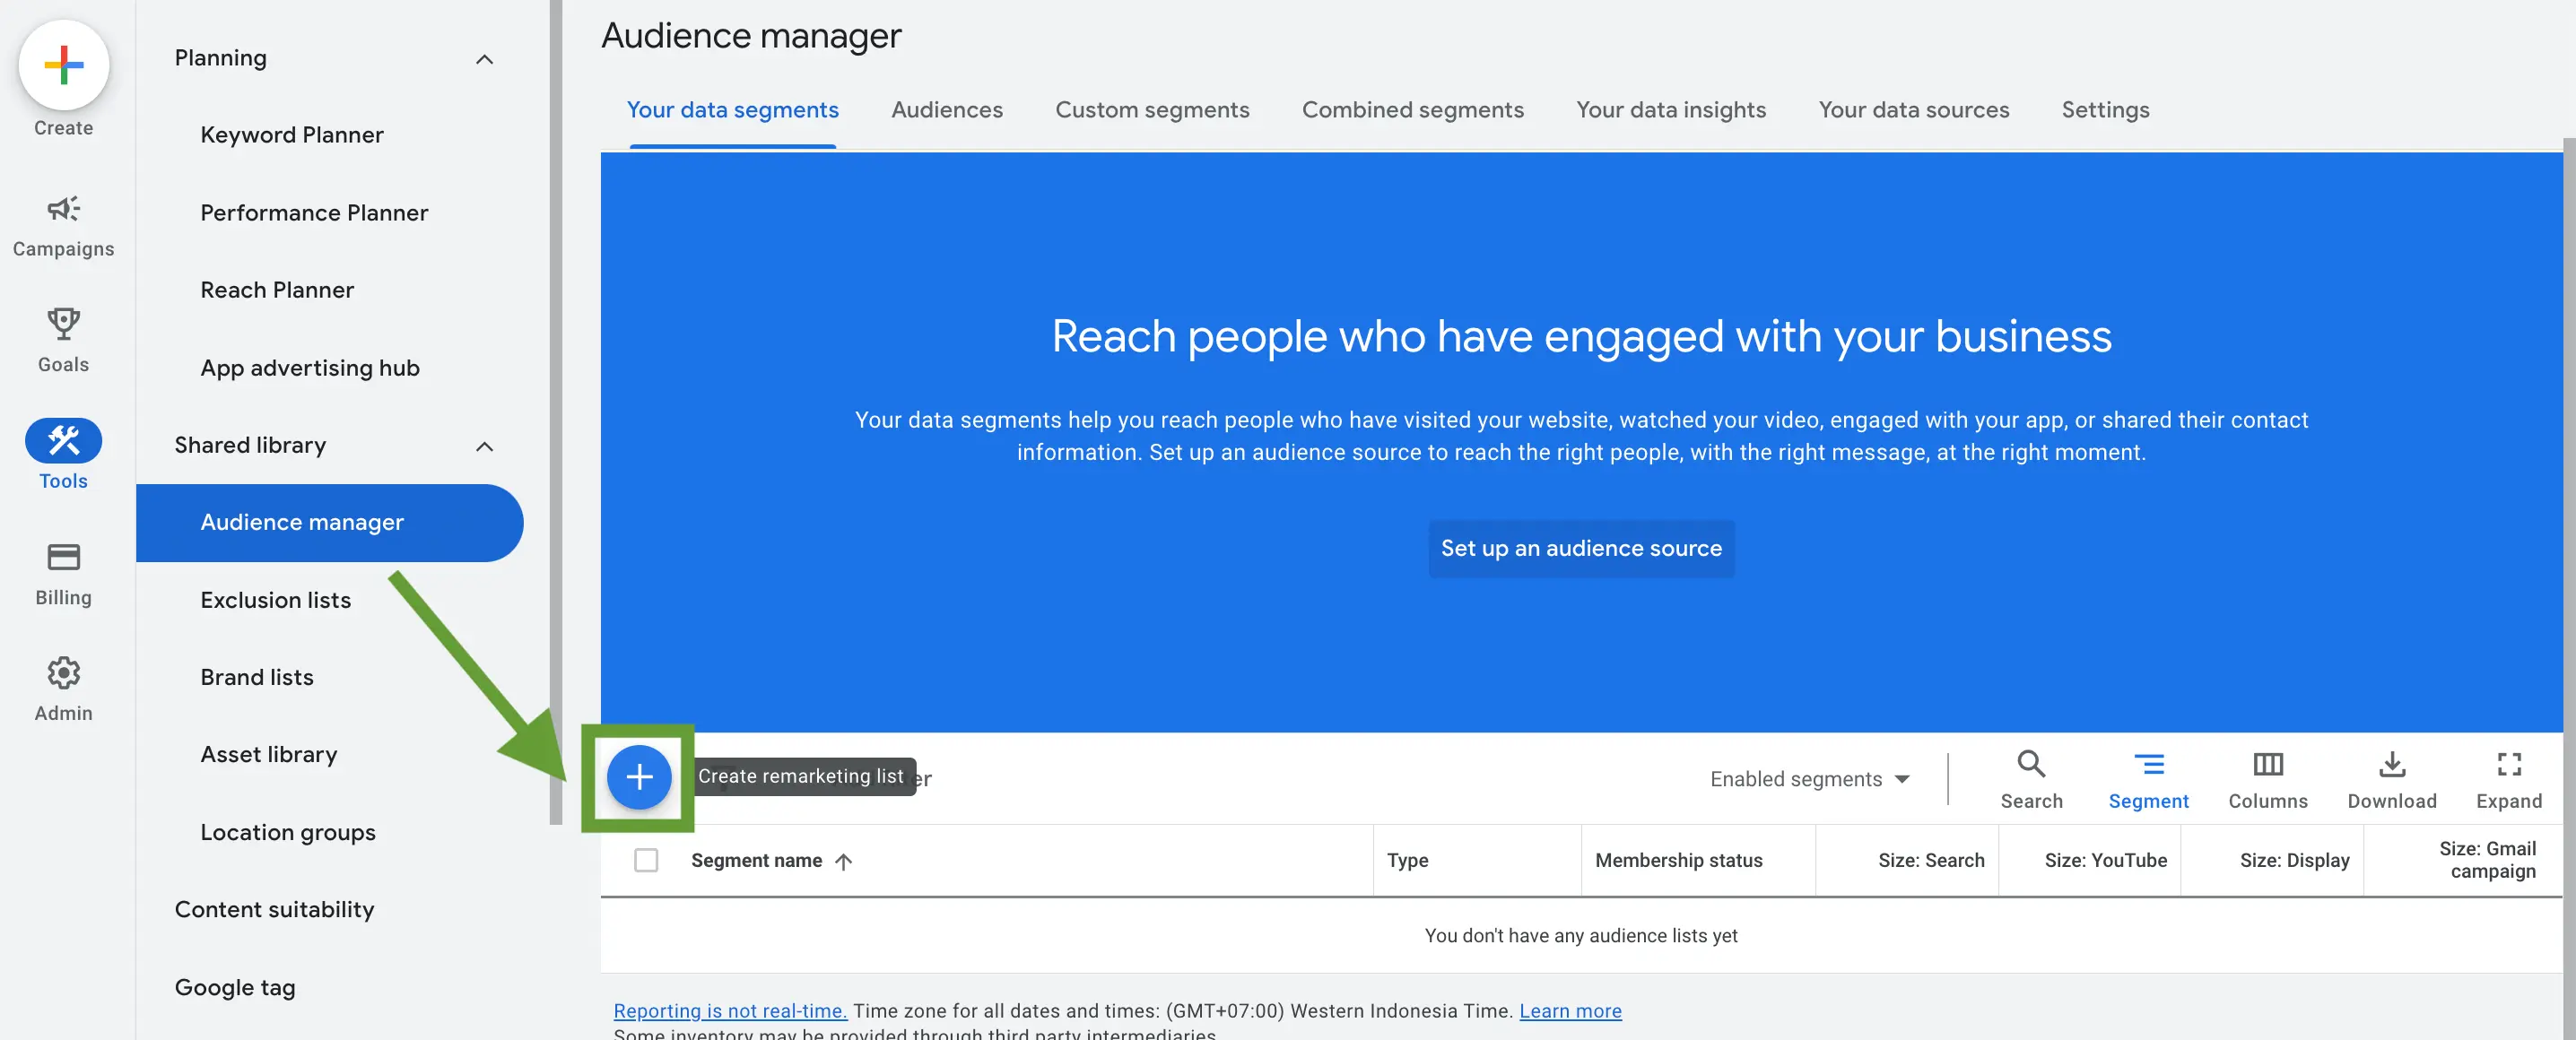Follow the Learn more link
This screenshot has width=2576, height=1040.
tap(1570, 1010)
